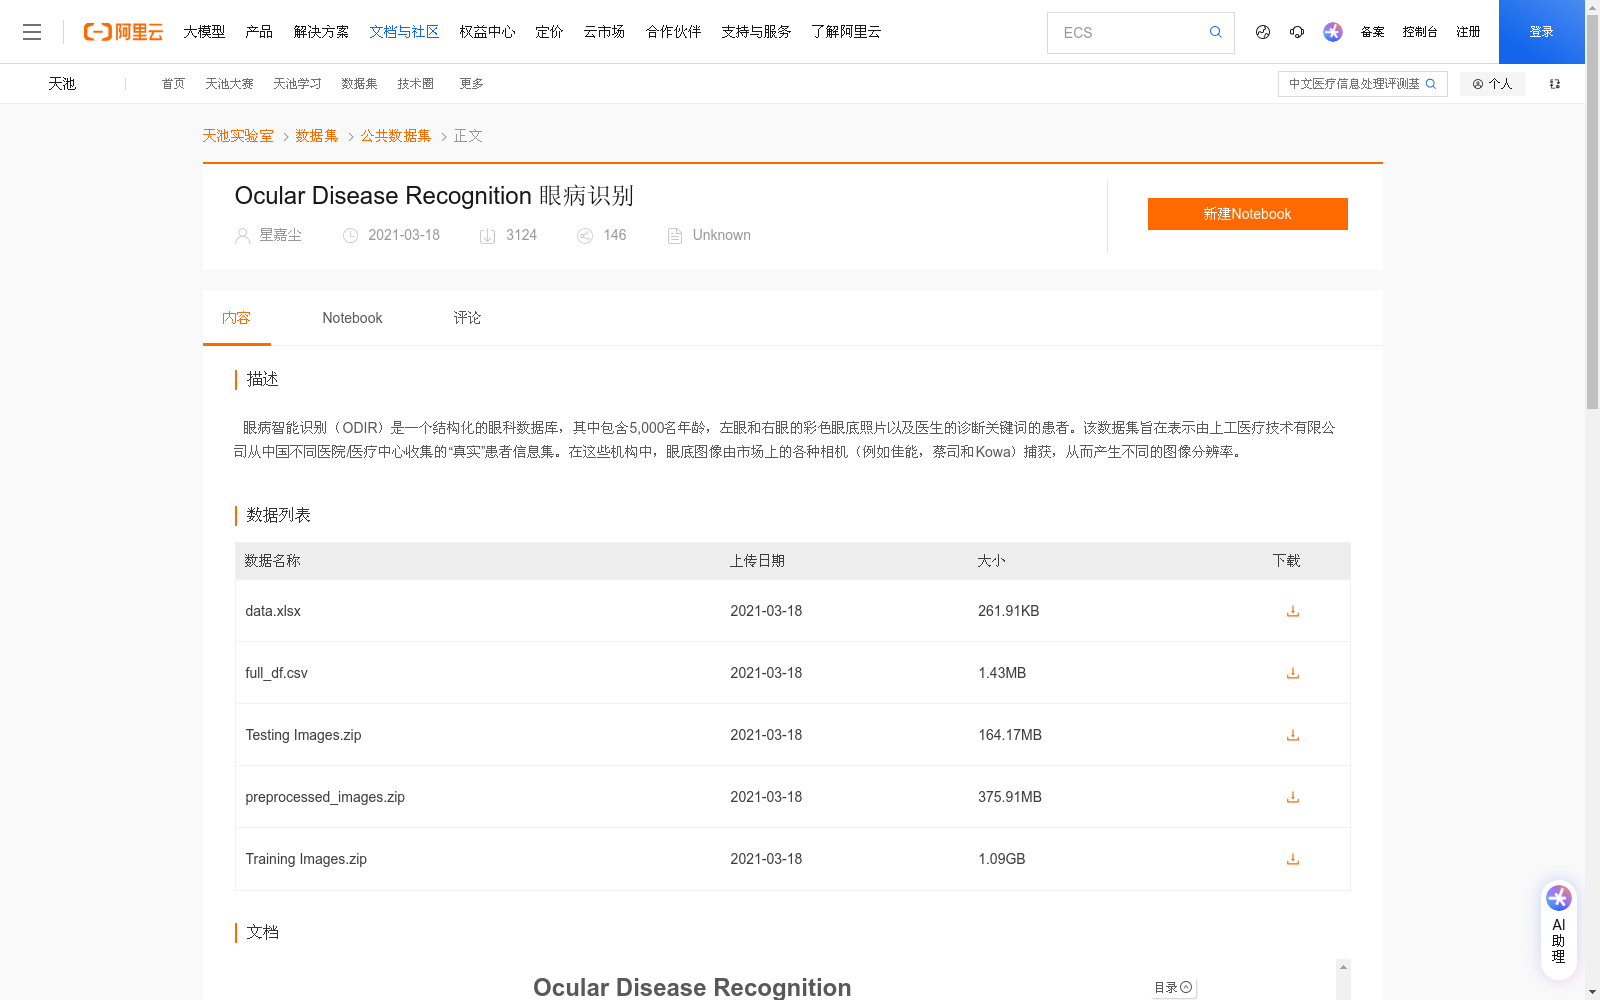Screen dimensions: 1600x1000
Task: Click the preprocessed_images.zip file name
Action: [325, 797]
